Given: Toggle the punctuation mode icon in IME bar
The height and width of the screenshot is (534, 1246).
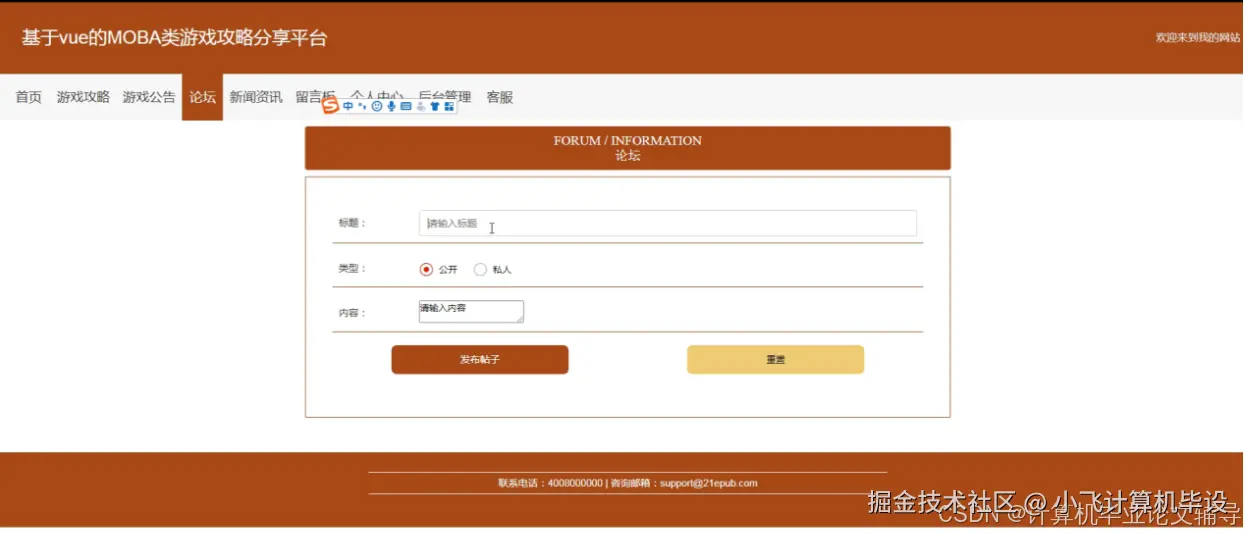Looking at the screenshot, I should [x=362, y=106].
